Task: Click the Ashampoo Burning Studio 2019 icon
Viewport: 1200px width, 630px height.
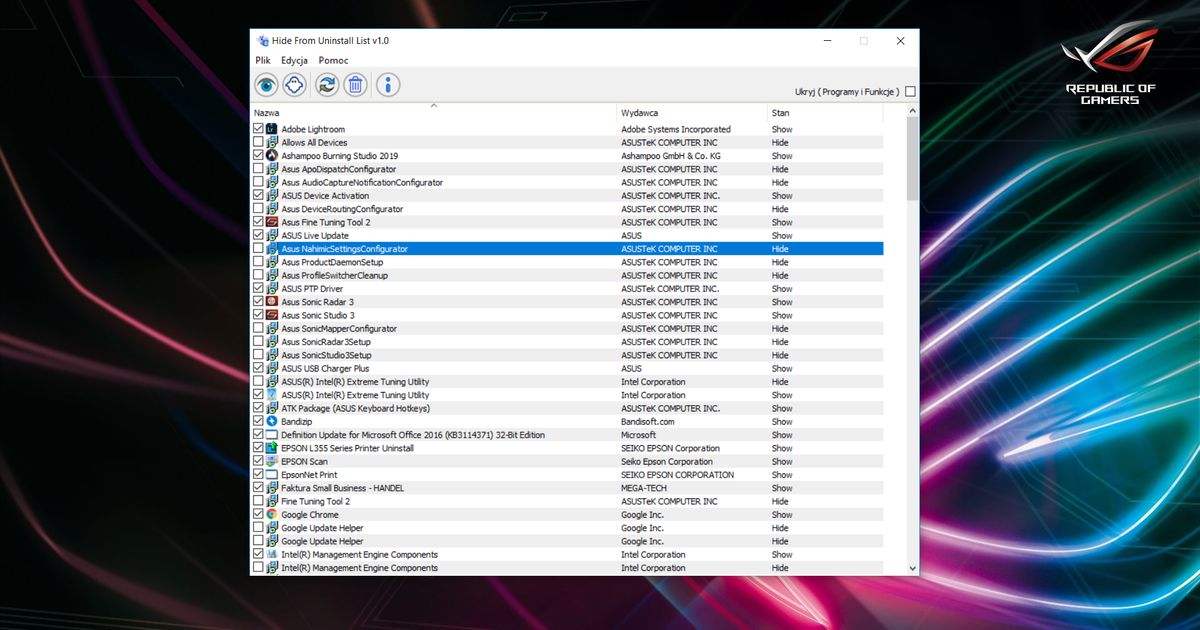Action: click(x=272, y=156)
